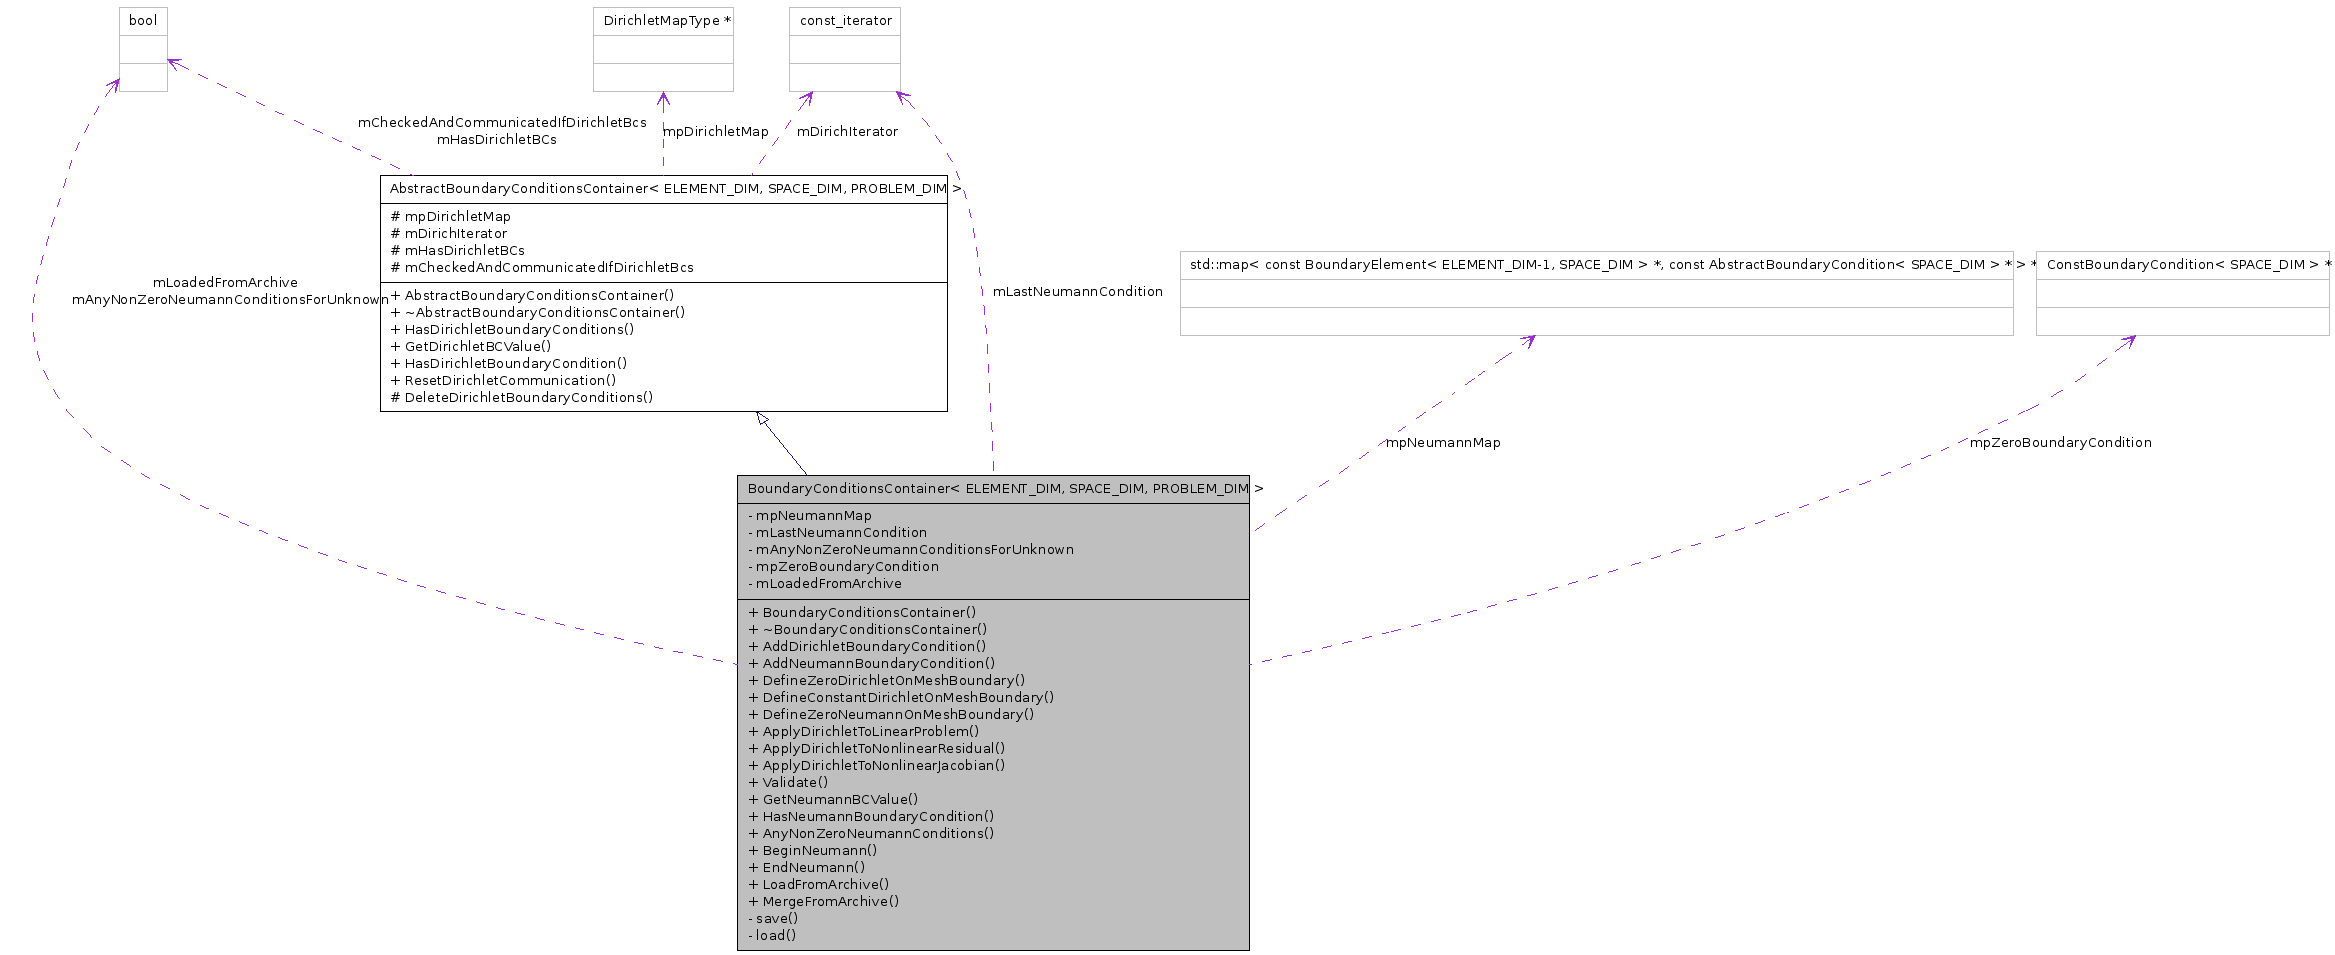Viewport: 2335px width, 955px height.
Task: Select the + BoundaryConditionsContainer() constructor
Action: pos(862,613)
